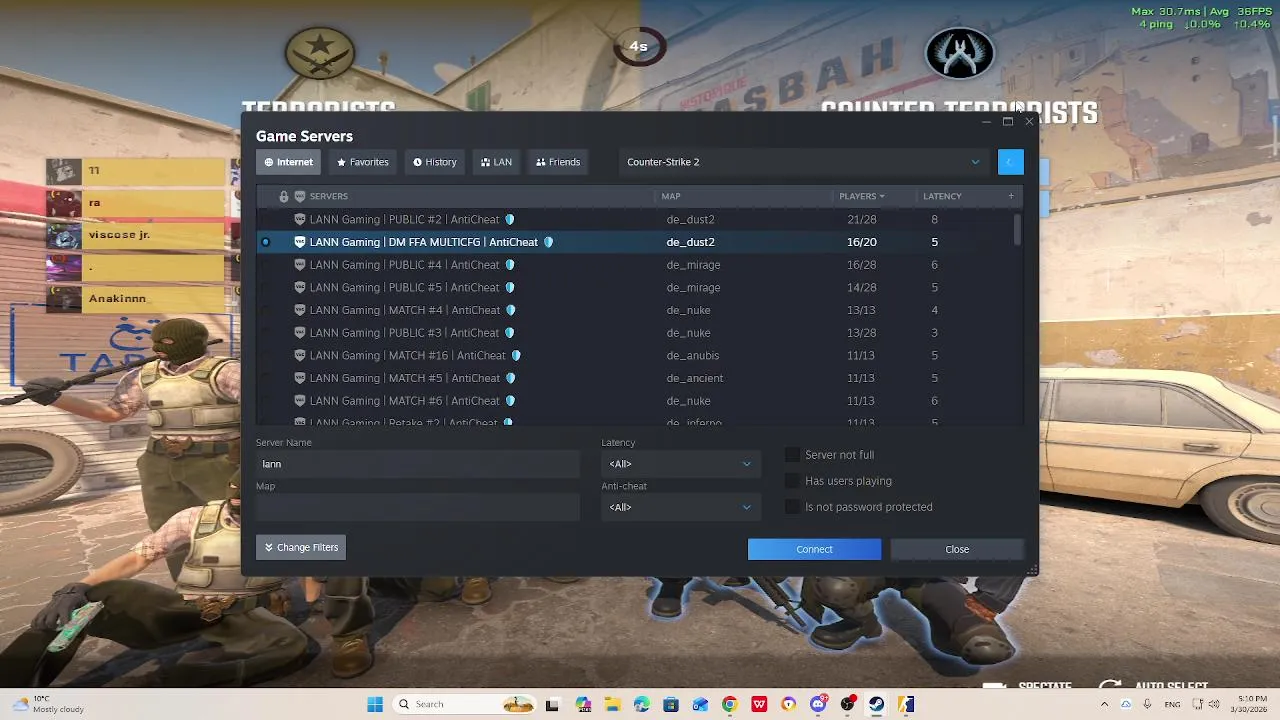Screen dimensions: 1280x720
Task: Switch to the Internet tab
Action: pos(289,162)
